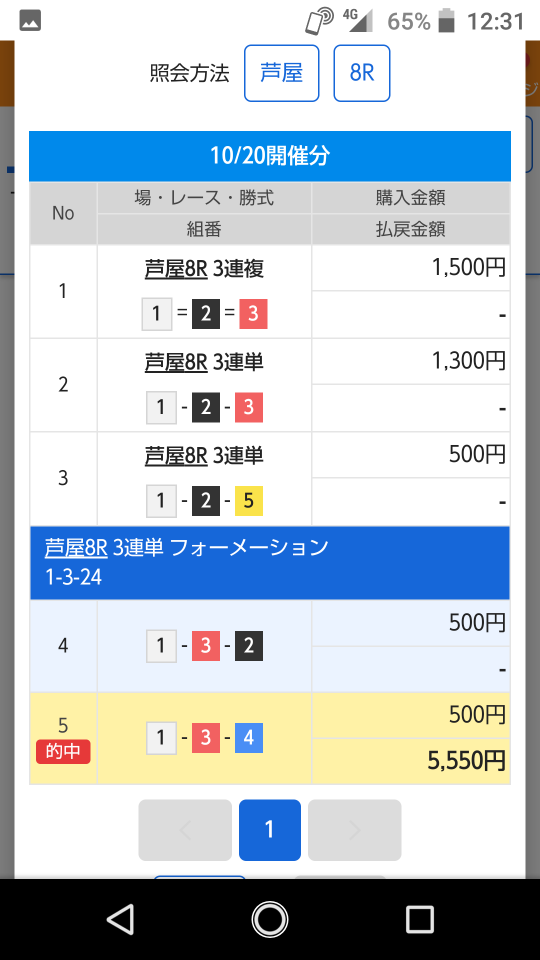Tap the blue boat 4 number square
This screenshot has width=540, height=960.
click(249, 738)
